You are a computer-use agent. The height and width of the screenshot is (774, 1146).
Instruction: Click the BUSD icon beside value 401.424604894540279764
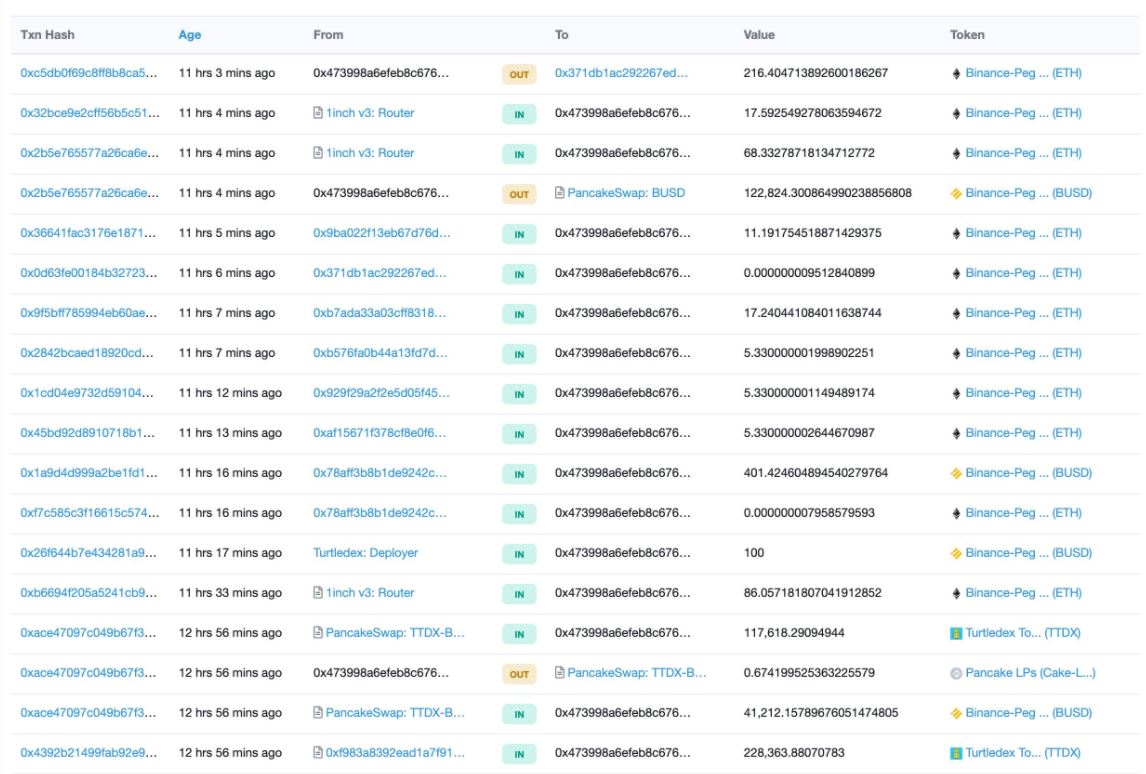(x=956, y=474)
